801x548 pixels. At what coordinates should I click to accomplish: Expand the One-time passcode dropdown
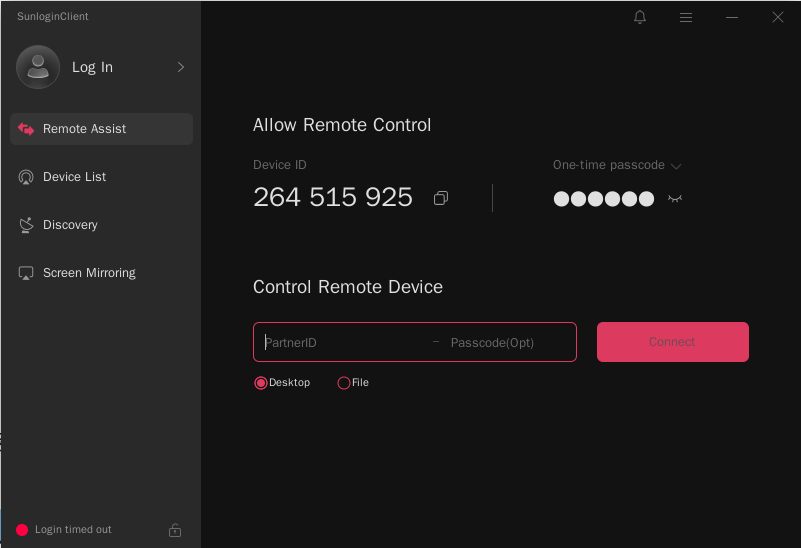676,166
